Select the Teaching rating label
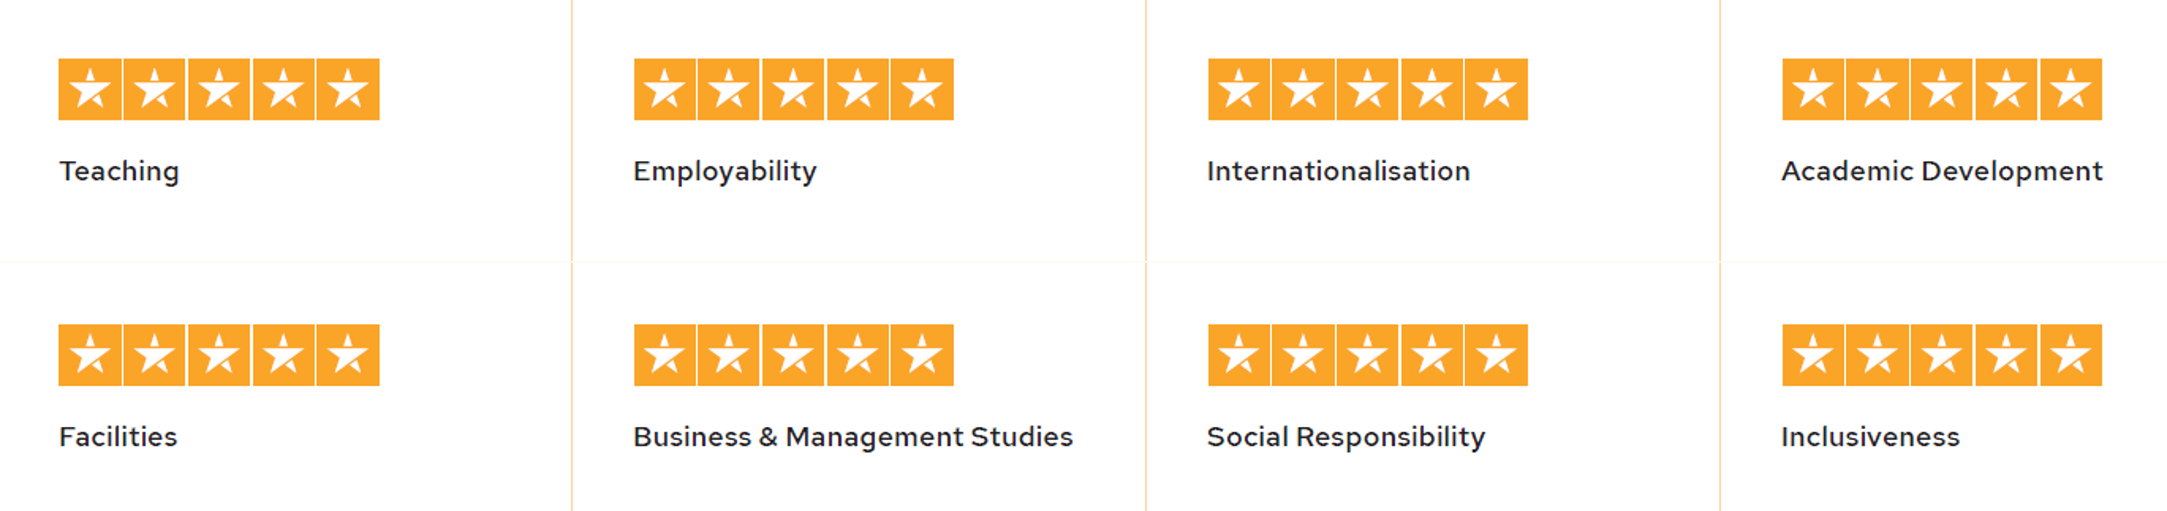Screen dimensions: 2167x511 [x=119, y=172]
